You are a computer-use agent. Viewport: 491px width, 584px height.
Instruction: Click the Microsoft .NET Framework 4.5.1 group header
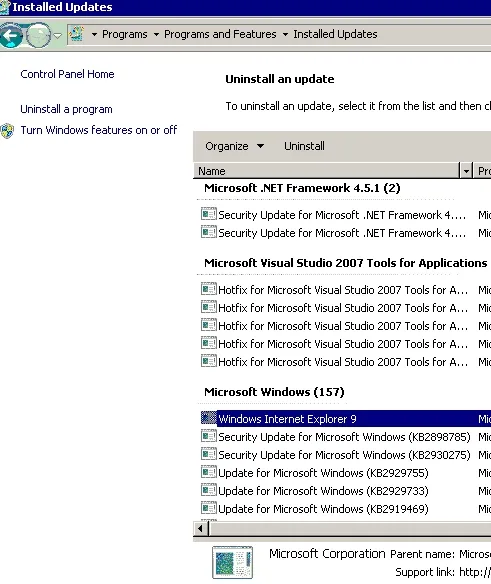pos(302,188)
